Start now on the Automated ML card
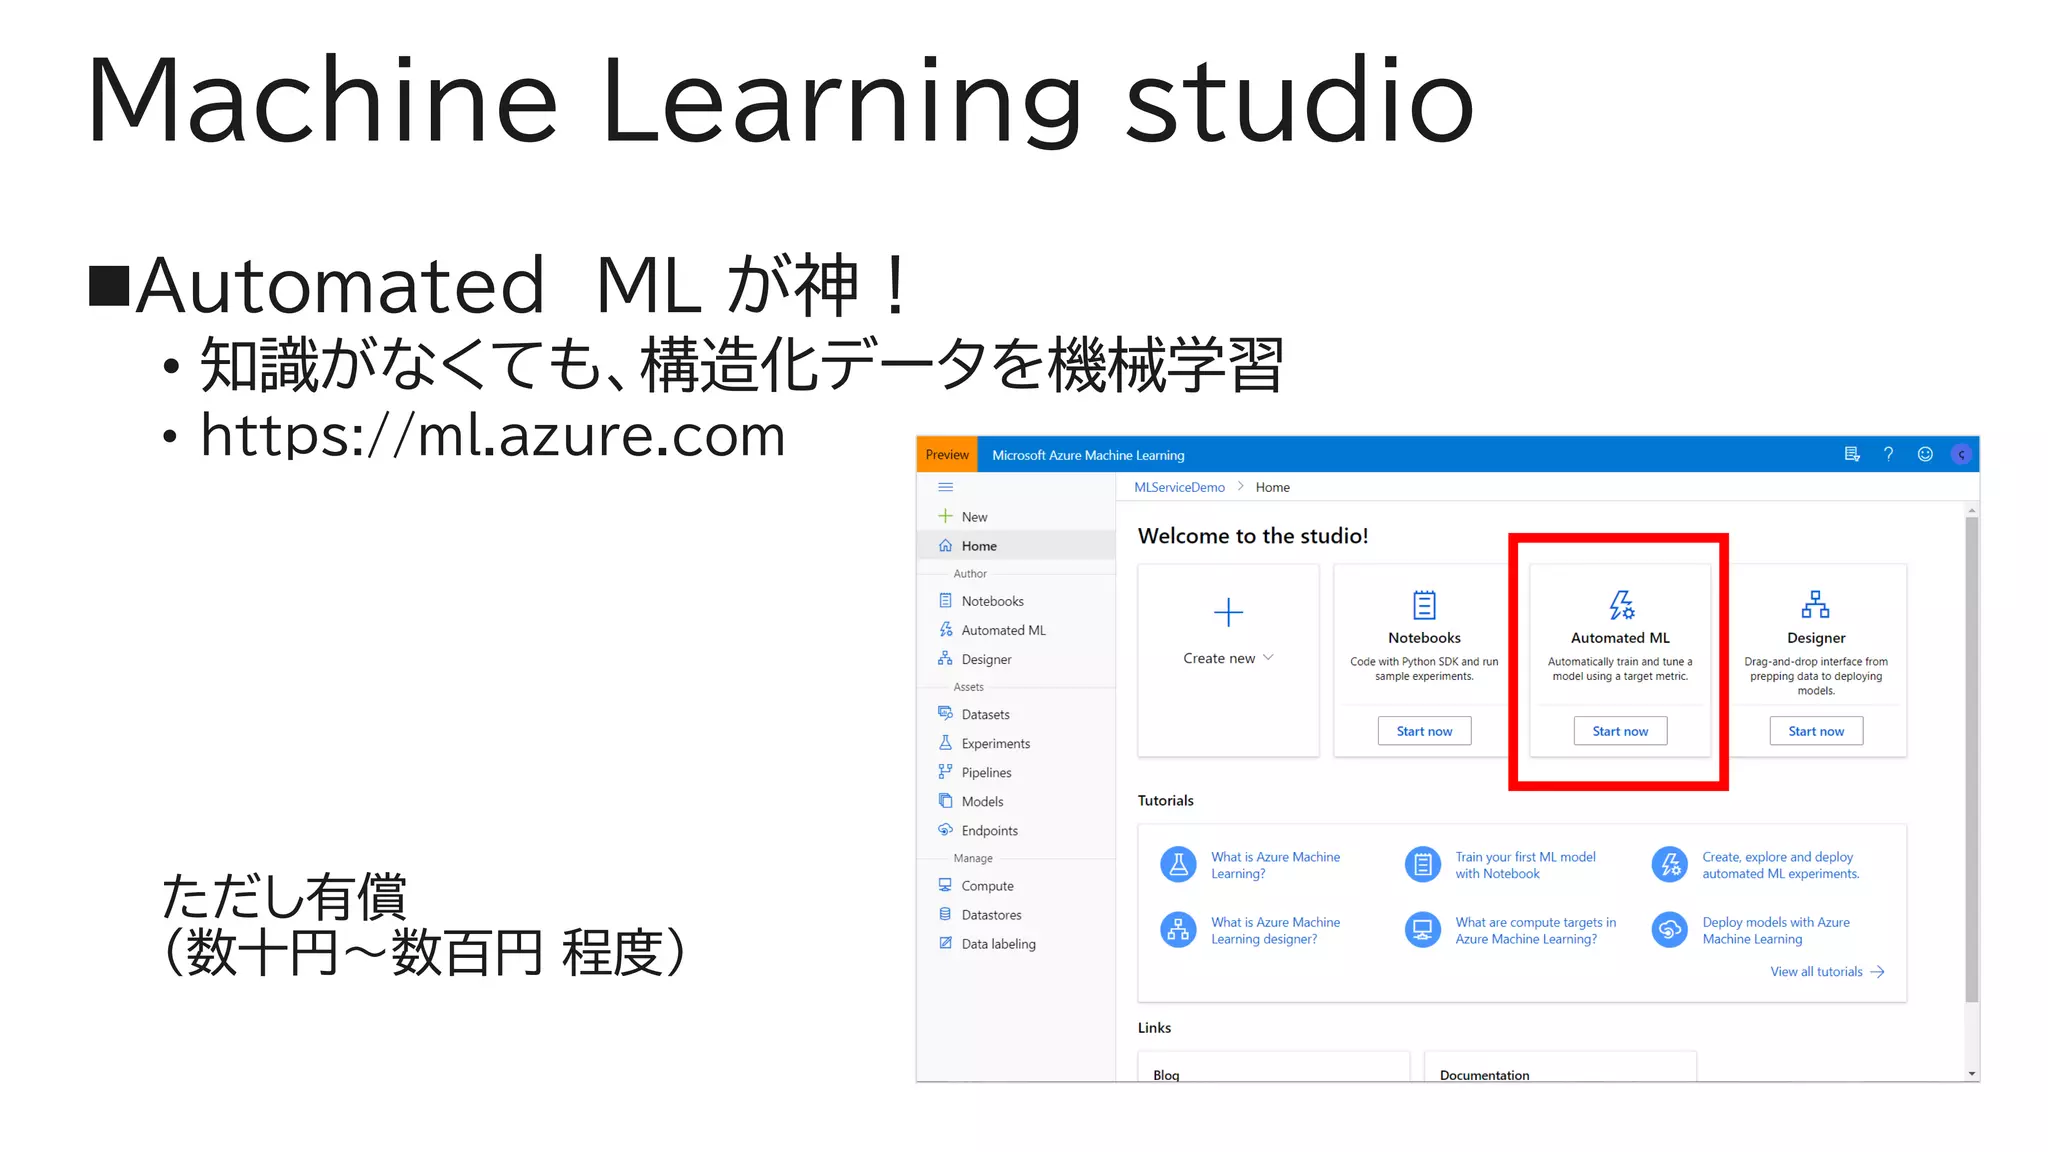The height and width of the screenshot is (1152, 2048). point(1620,731)
